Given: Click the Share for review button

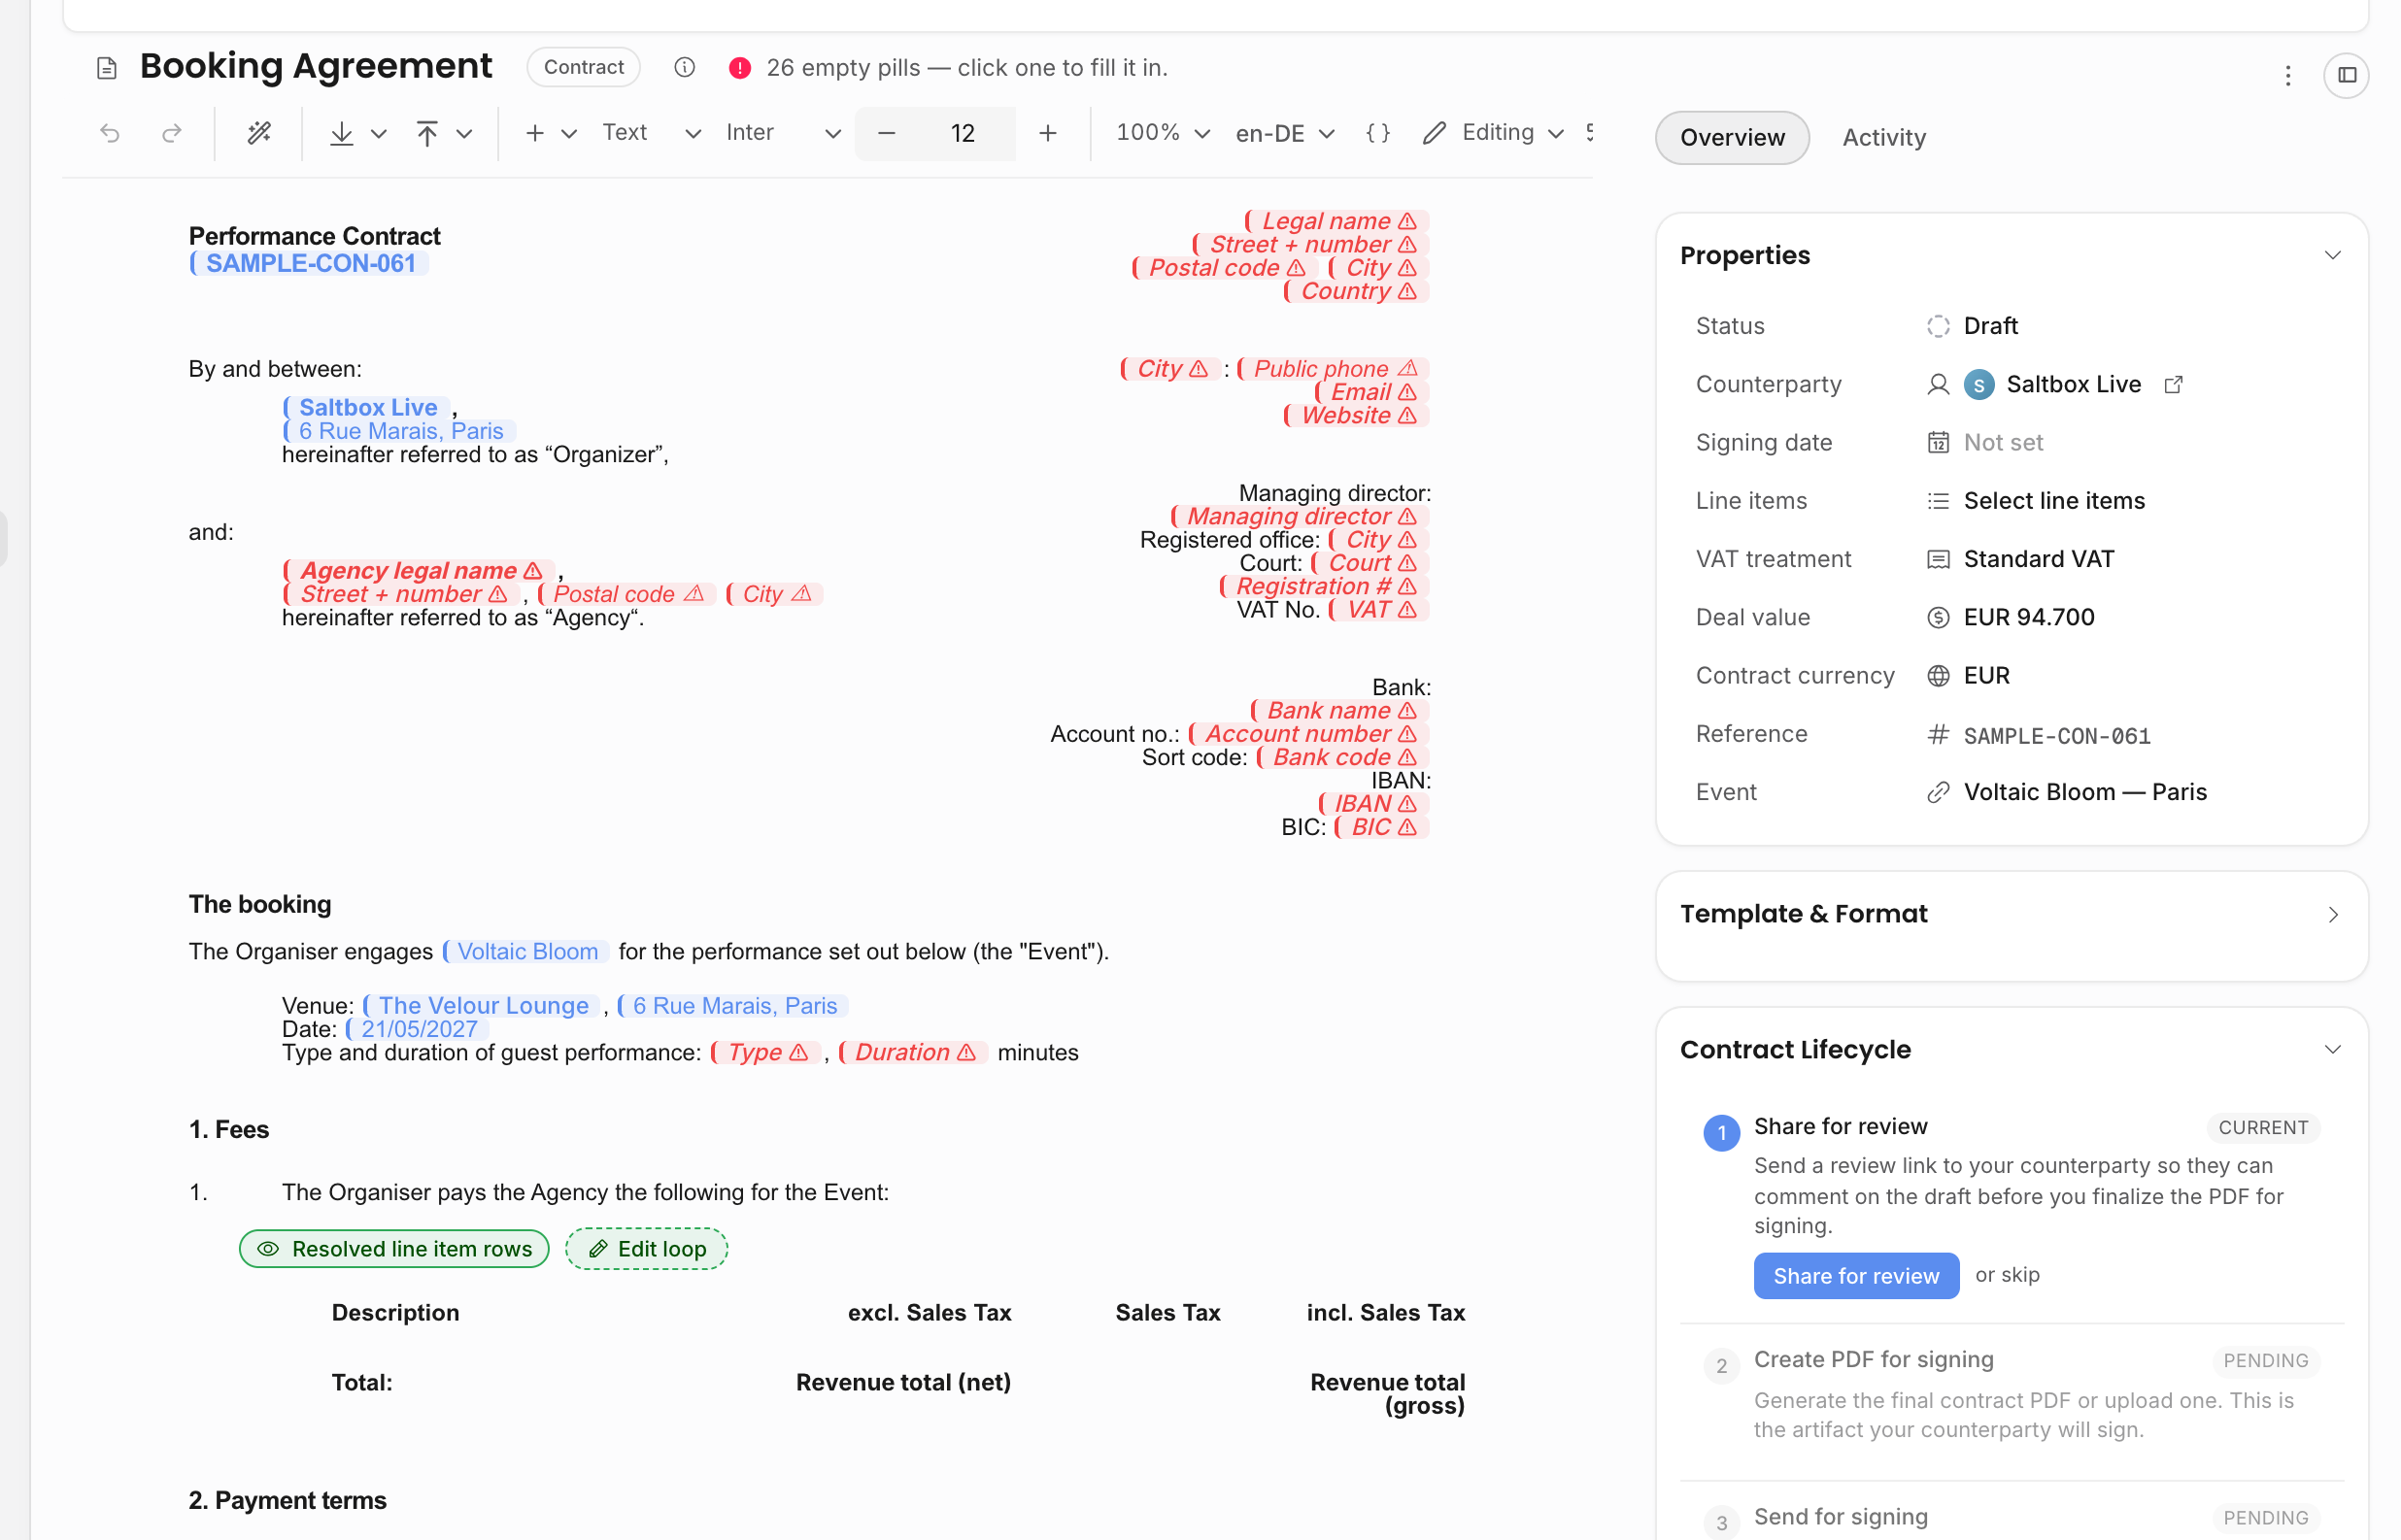Looking at the screenshot, I should point(1856,1275).
